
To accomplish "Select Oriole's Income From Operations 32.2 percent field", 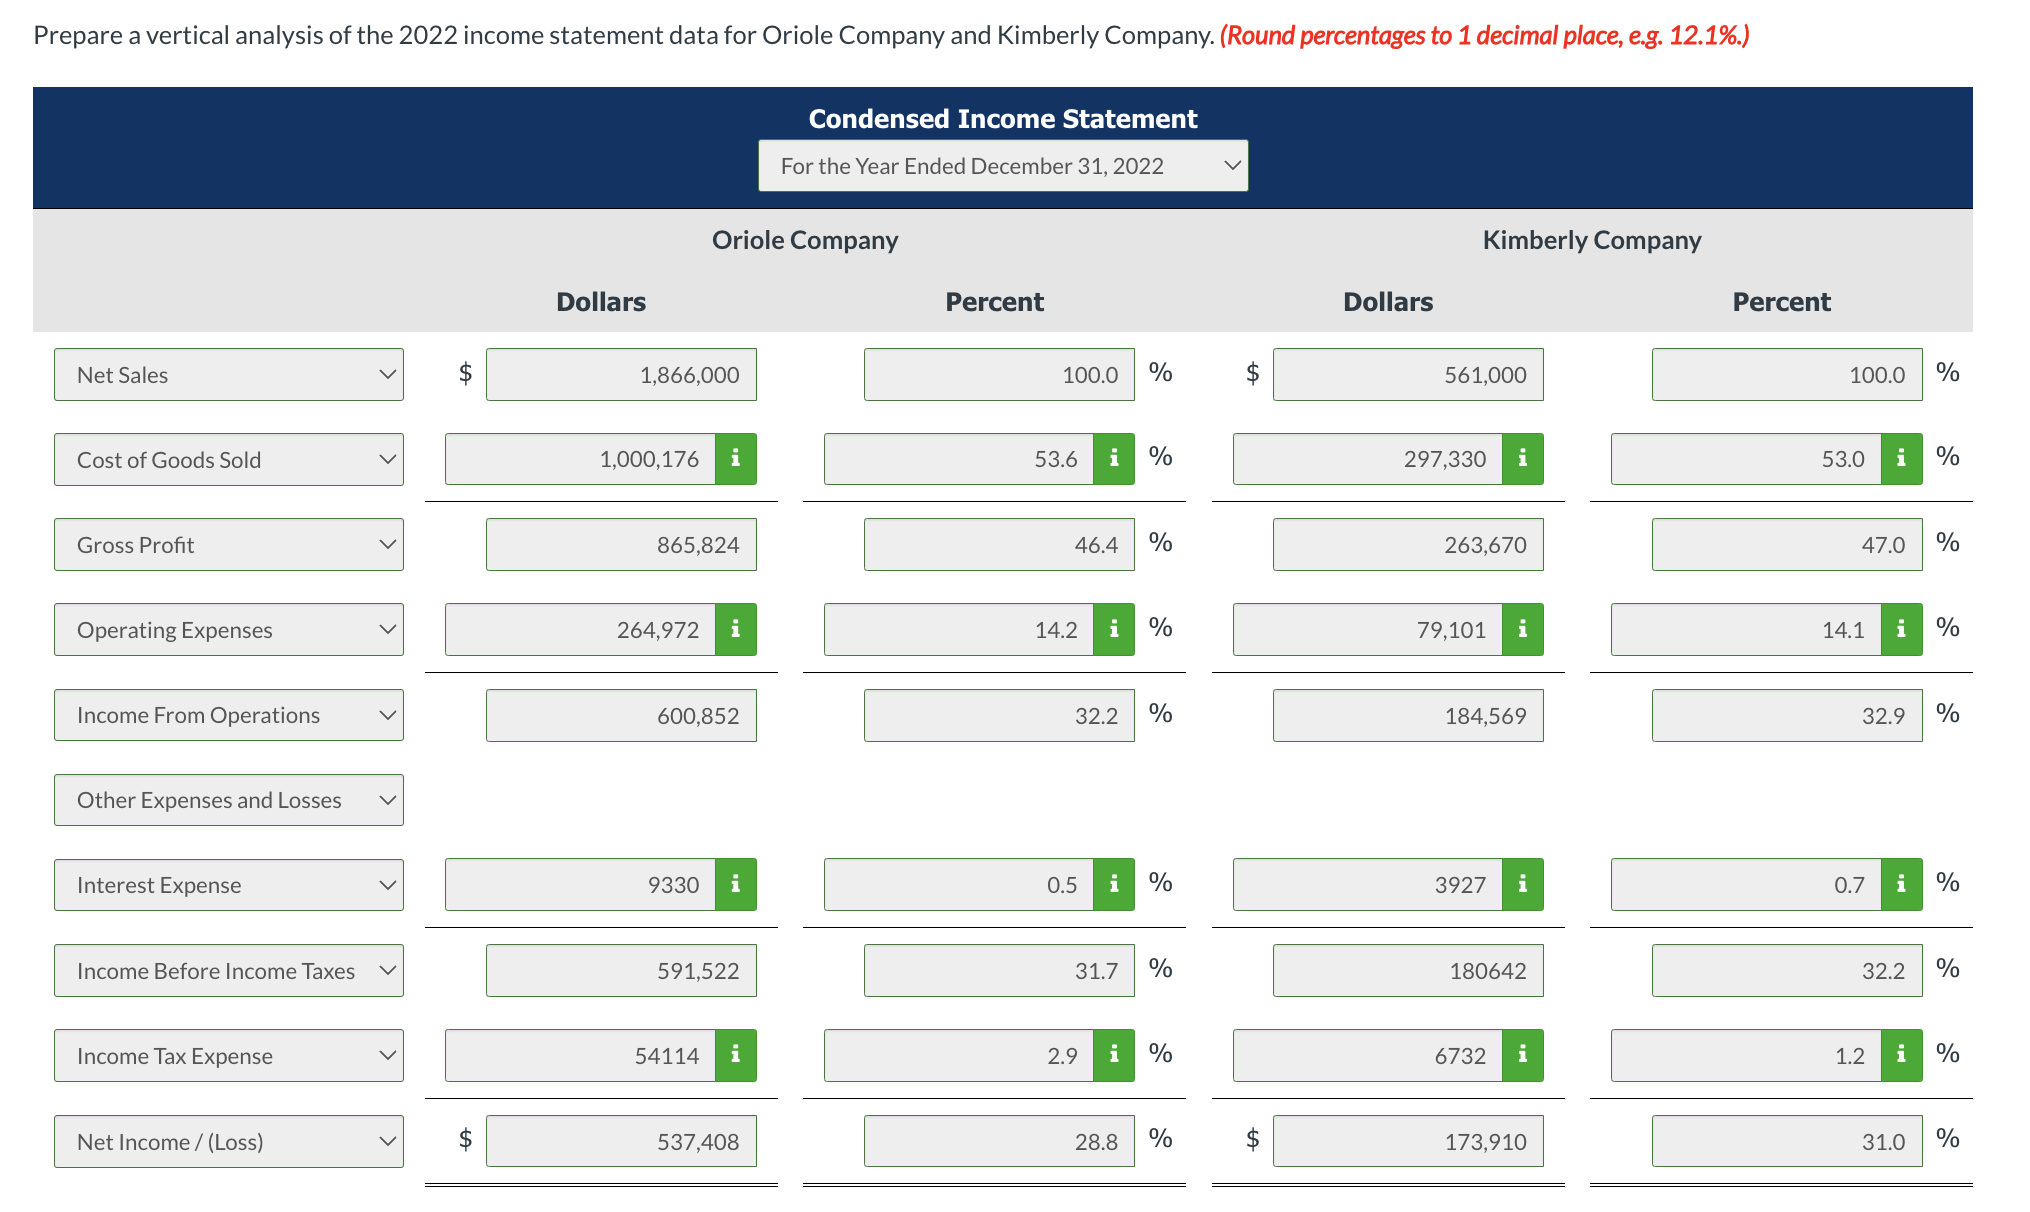I will click(998, 715).
